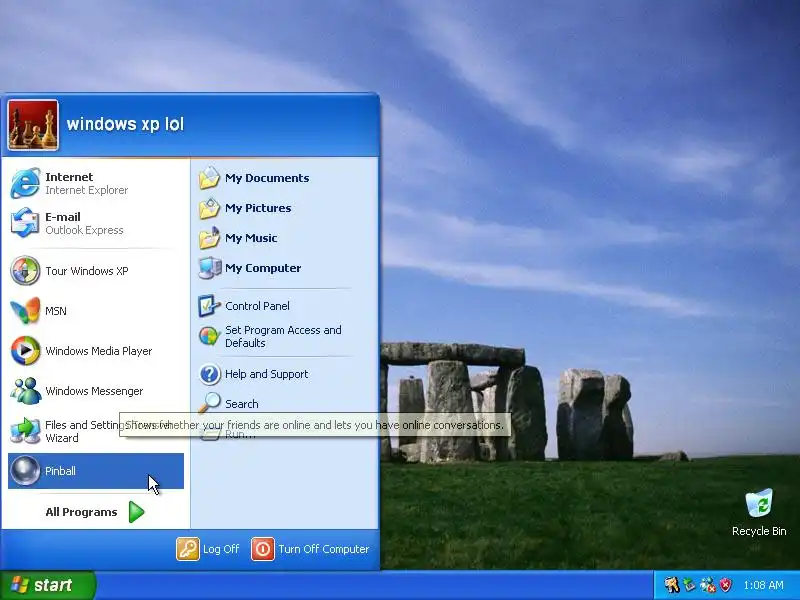Click the Log Off key icon

[188, 549]
